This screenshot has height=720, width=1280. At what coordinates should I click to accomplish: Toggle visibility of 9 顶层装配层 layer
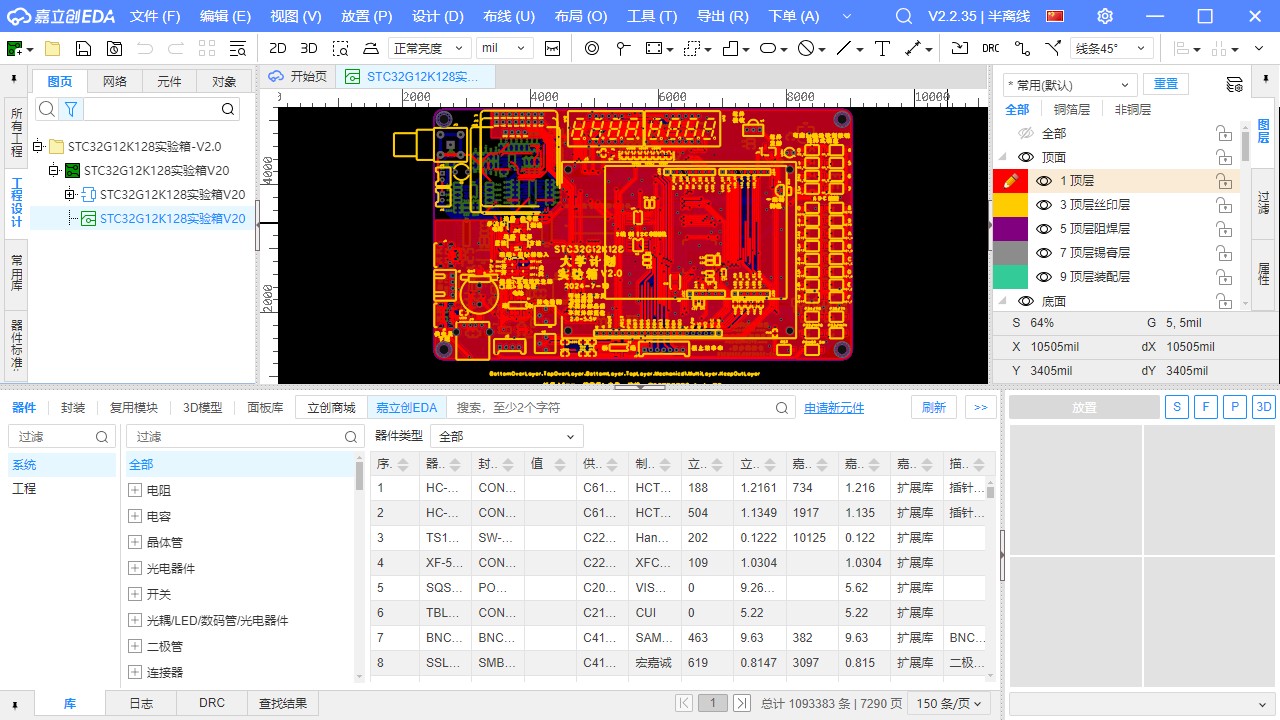tap(1044, 277)
